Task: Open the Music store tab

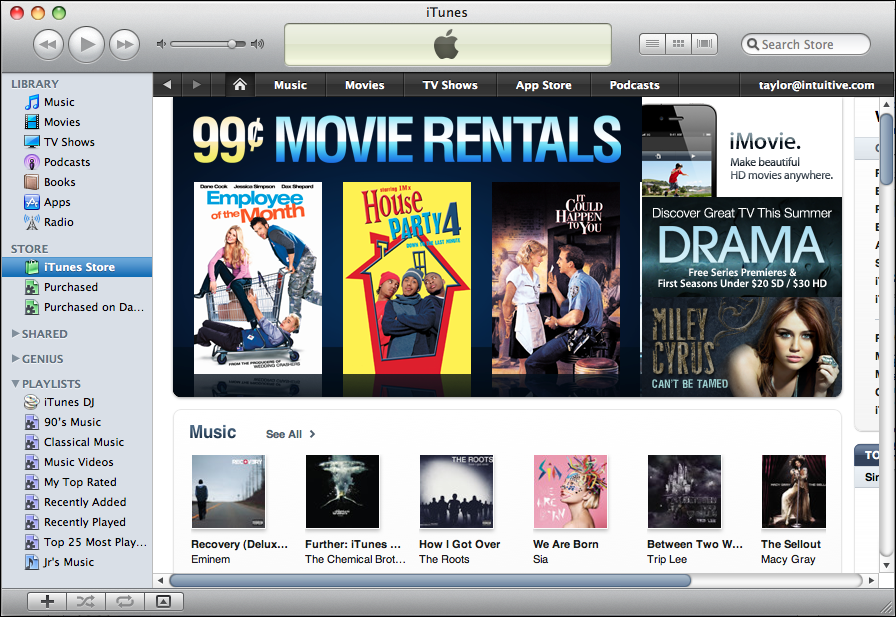Action: click(290, 85)
